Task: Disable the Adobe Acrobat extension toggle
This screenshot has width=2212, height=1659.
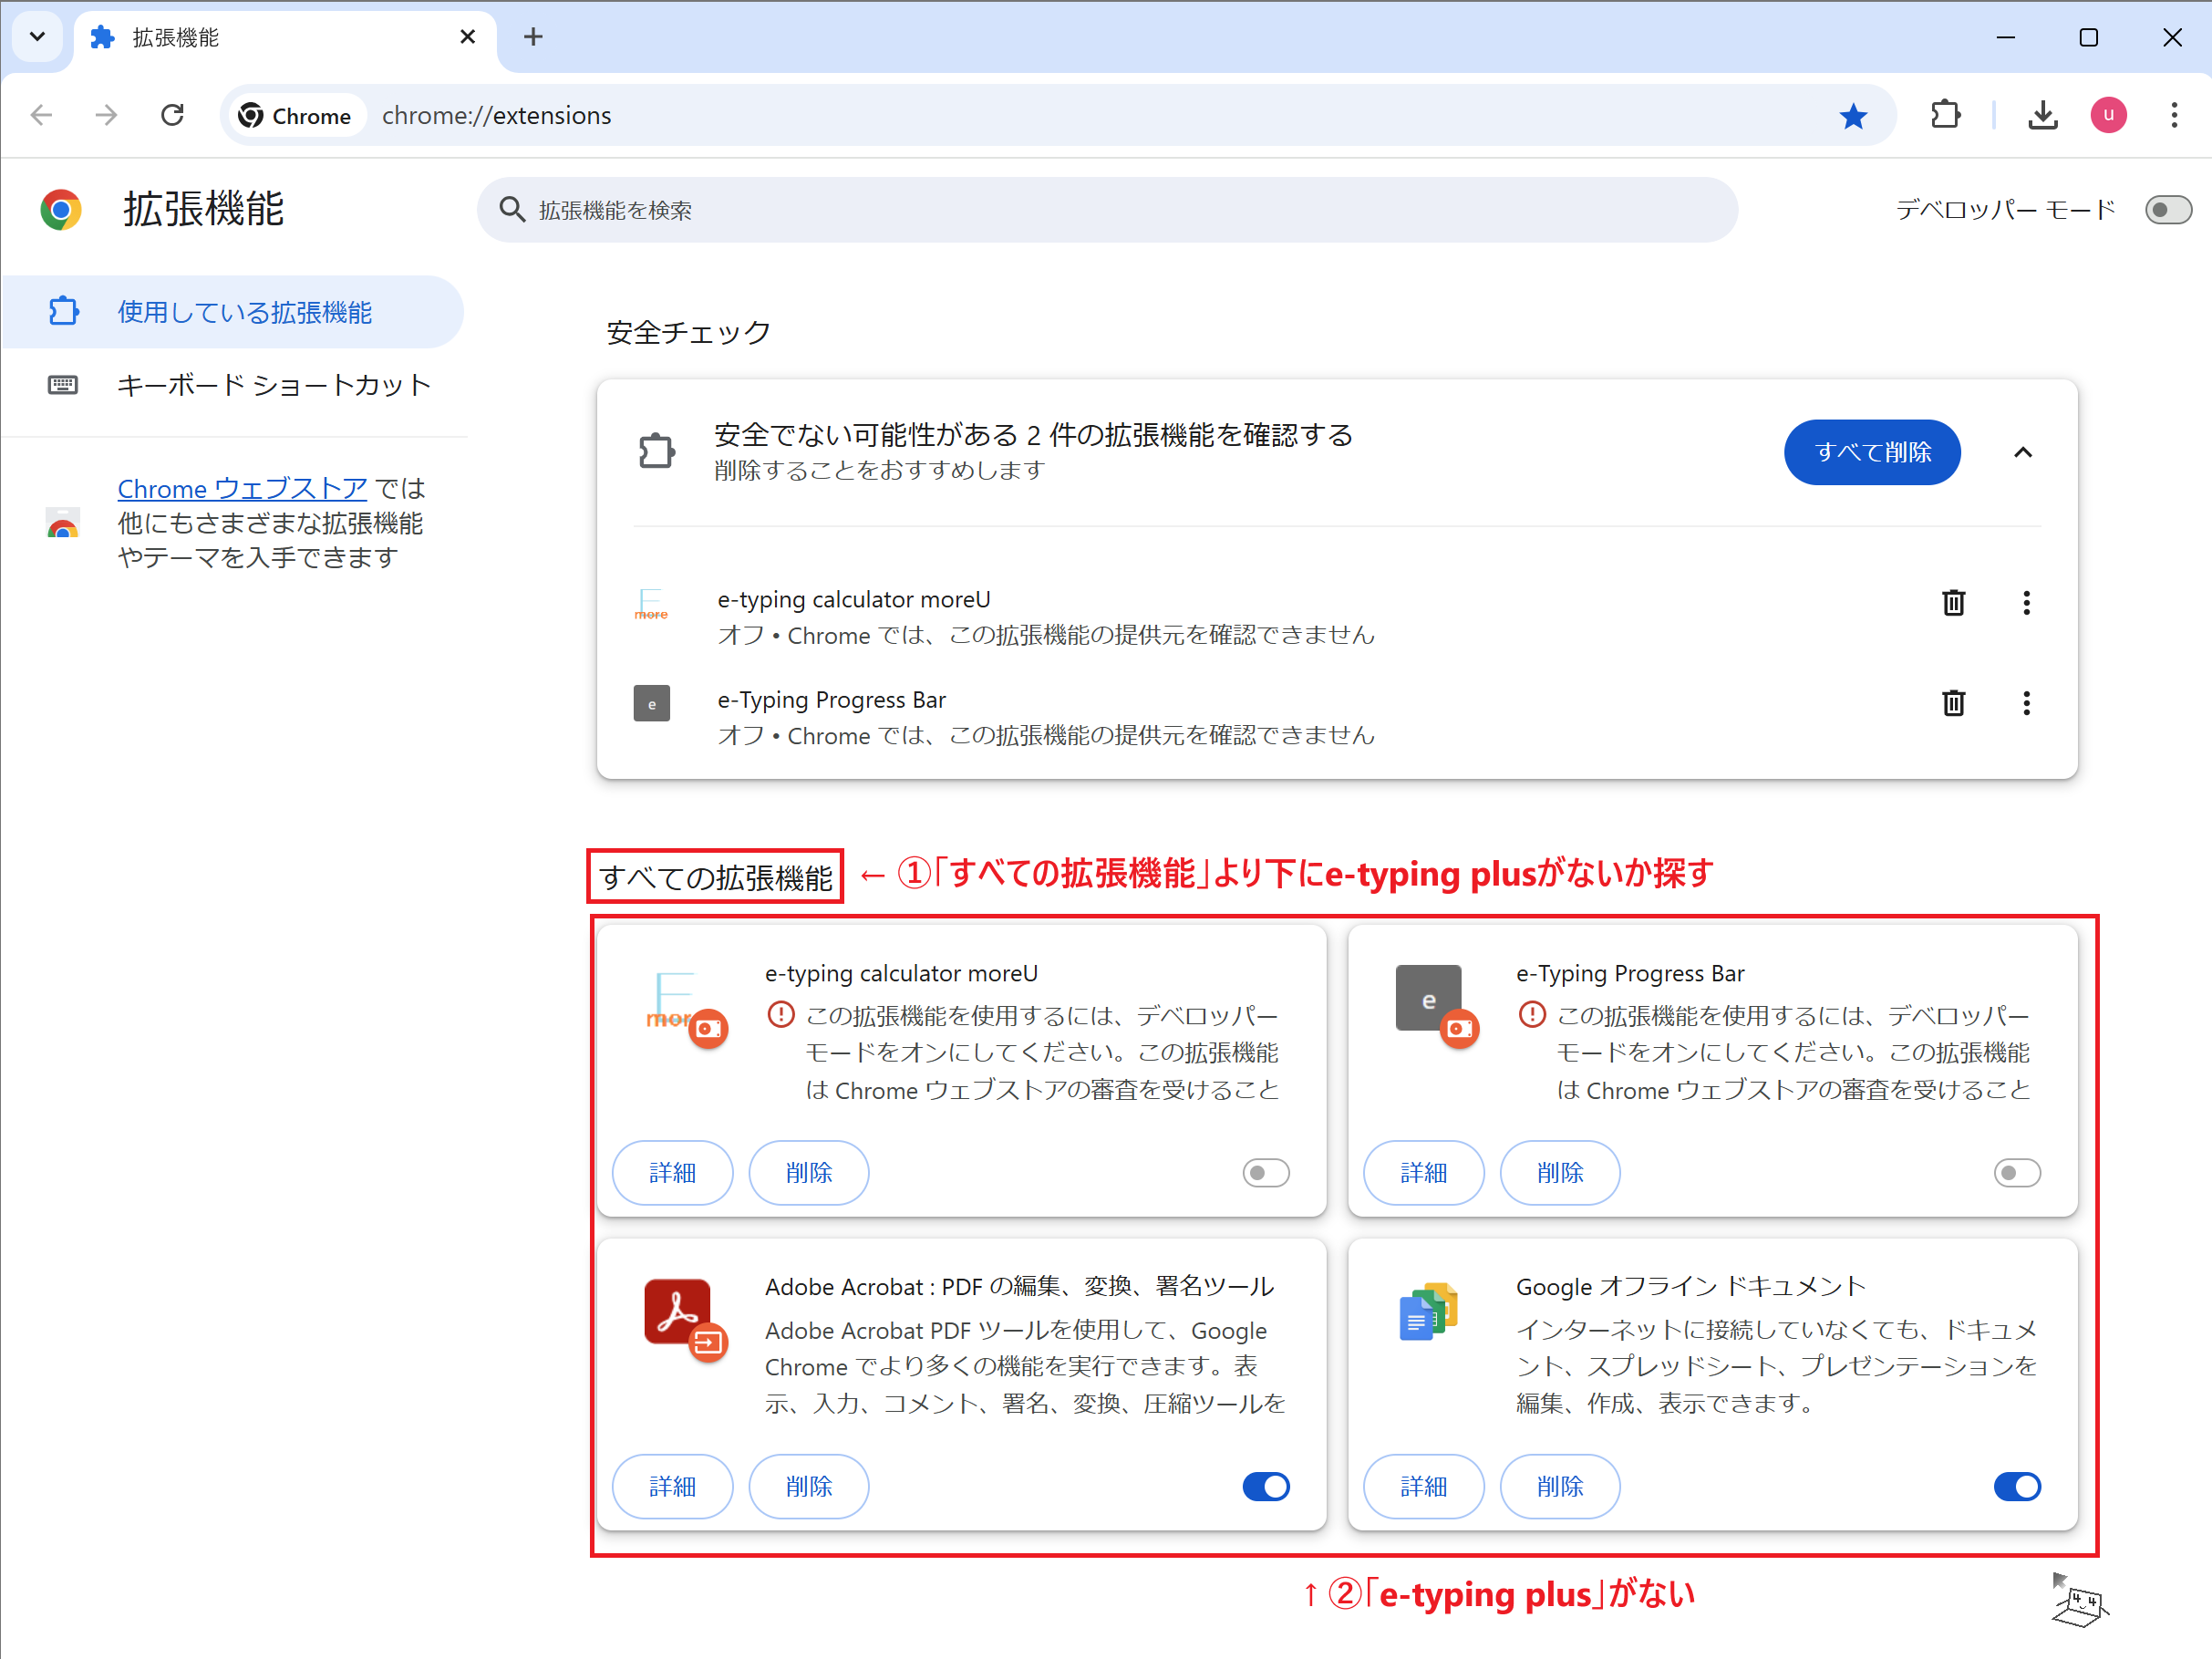Action: coord(1266,1486)
